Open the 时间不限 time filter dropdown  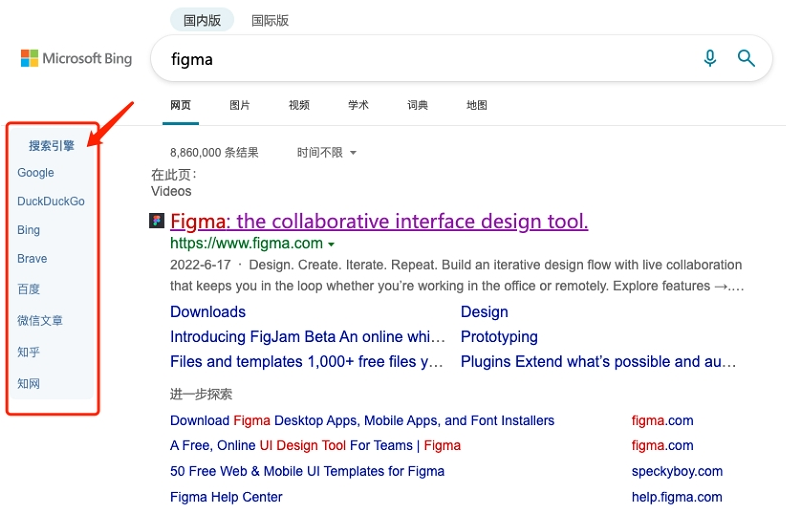point(326,152)
